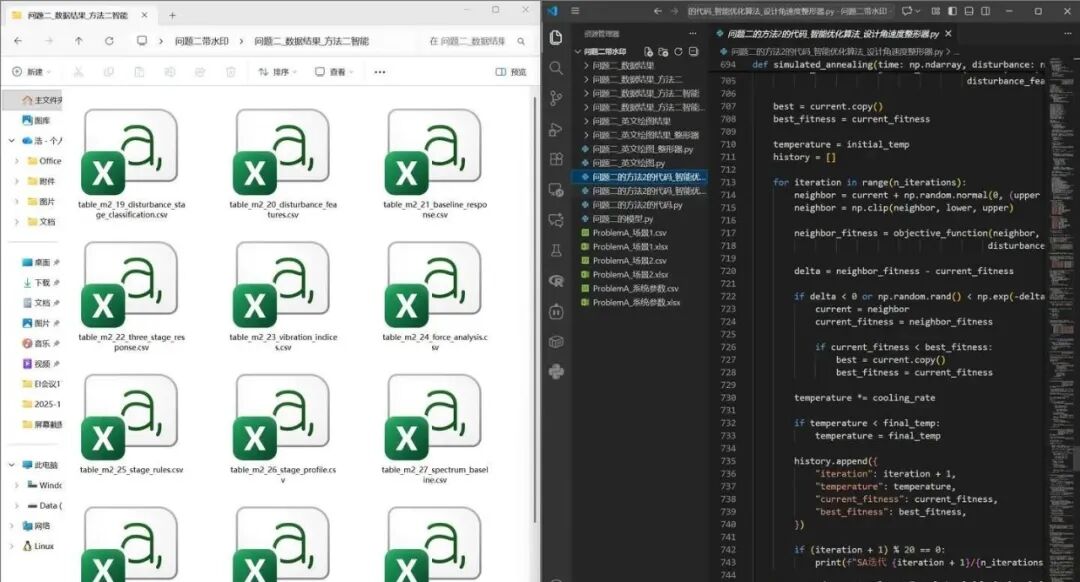The image size is (1080, 582).
Task: Open the Remote Explorer view
Action: (556, 189)
